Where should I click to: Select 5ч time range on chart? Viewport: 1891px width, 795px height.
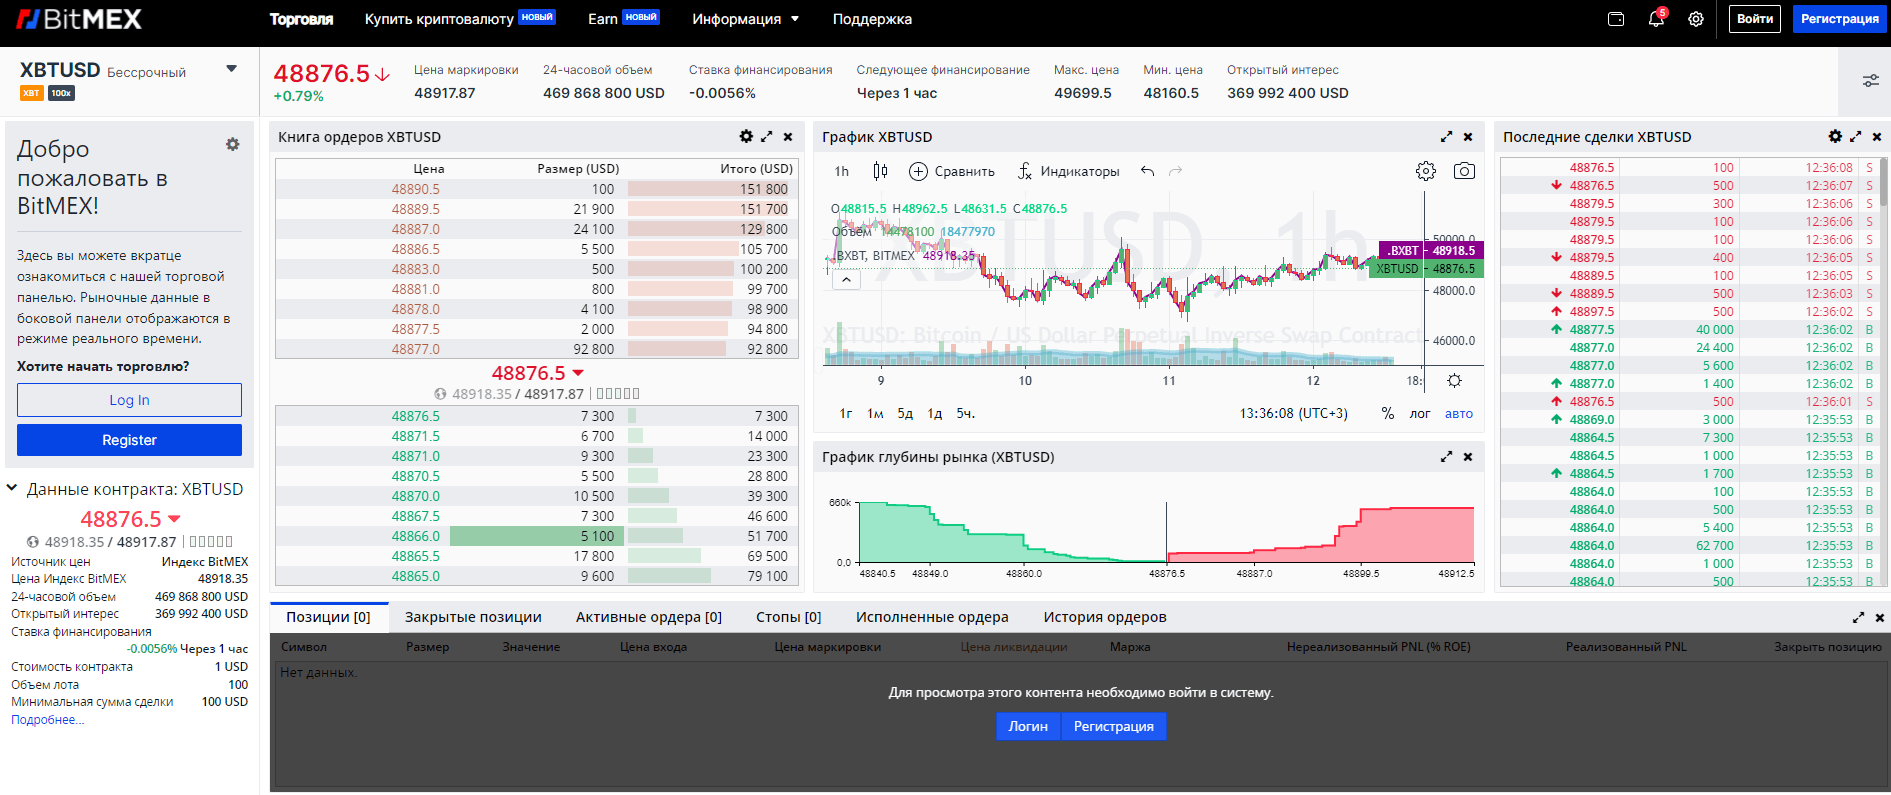click(965, 413)
